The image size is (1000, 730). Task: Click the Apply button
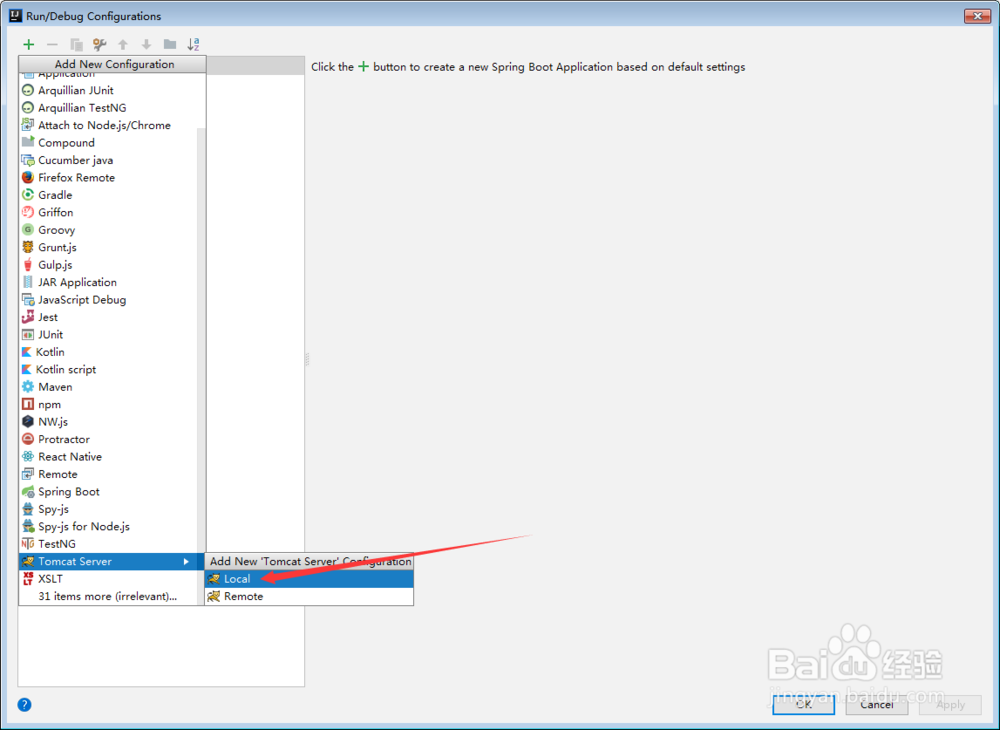[950, 704]
